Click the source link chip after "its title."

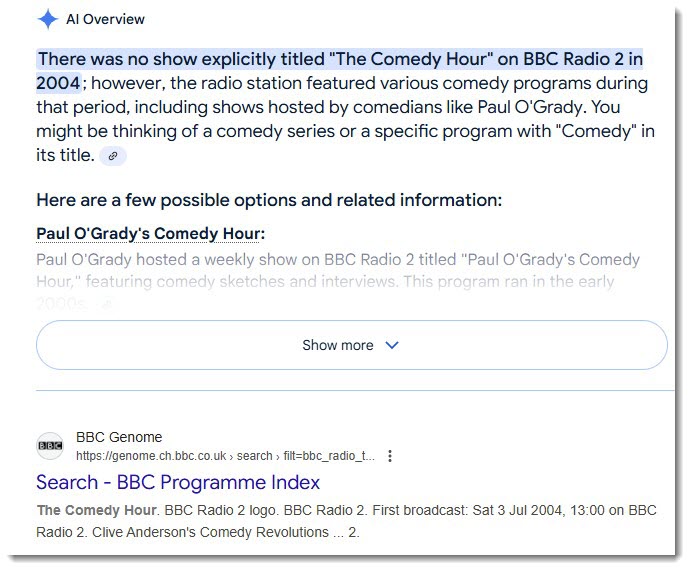coord(114,155)
